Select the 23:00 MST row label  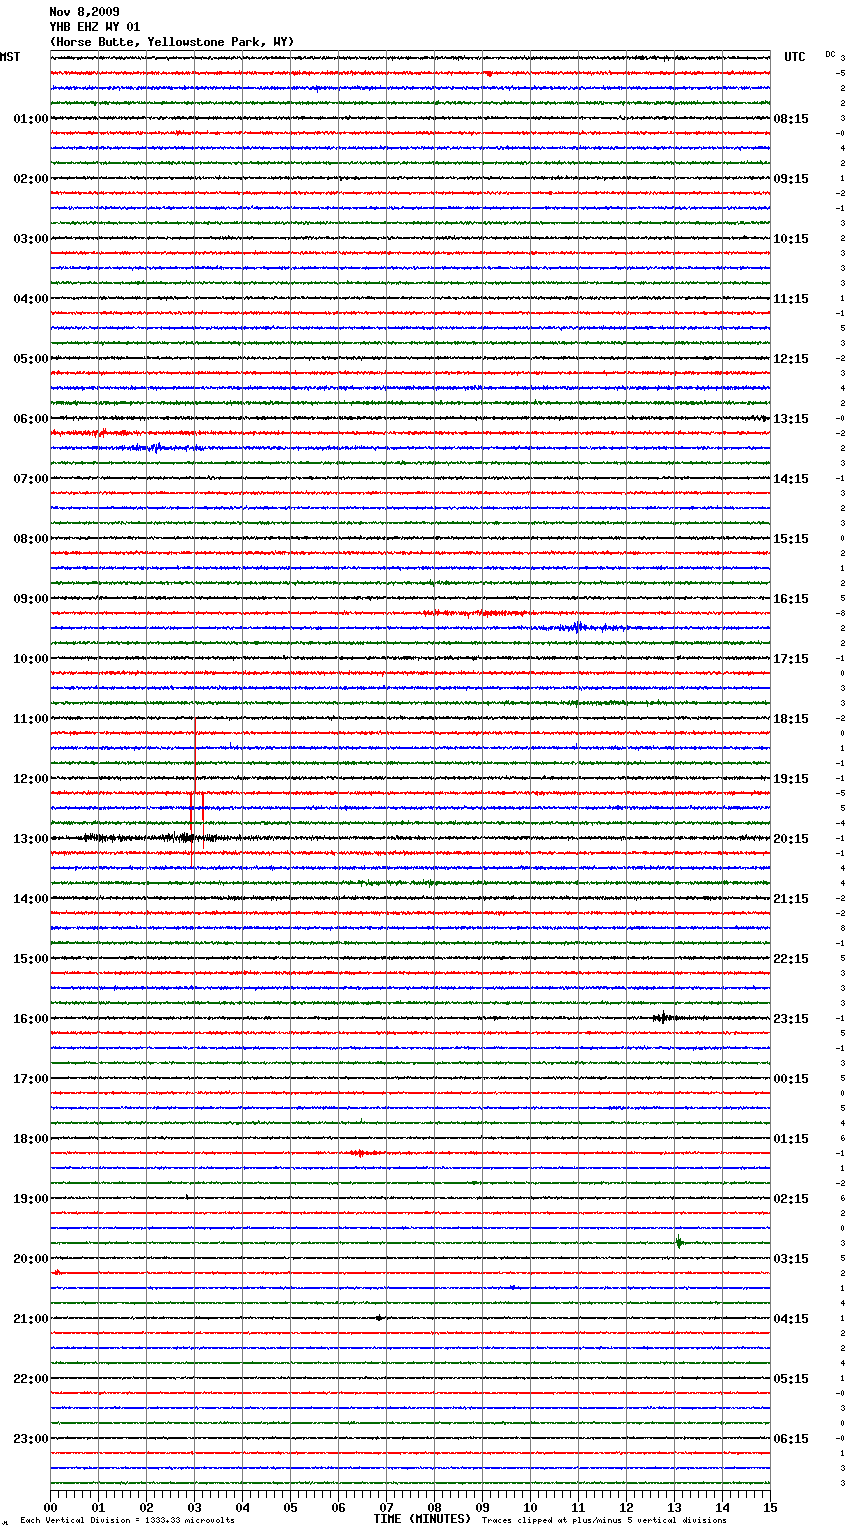click(31, 1439)
